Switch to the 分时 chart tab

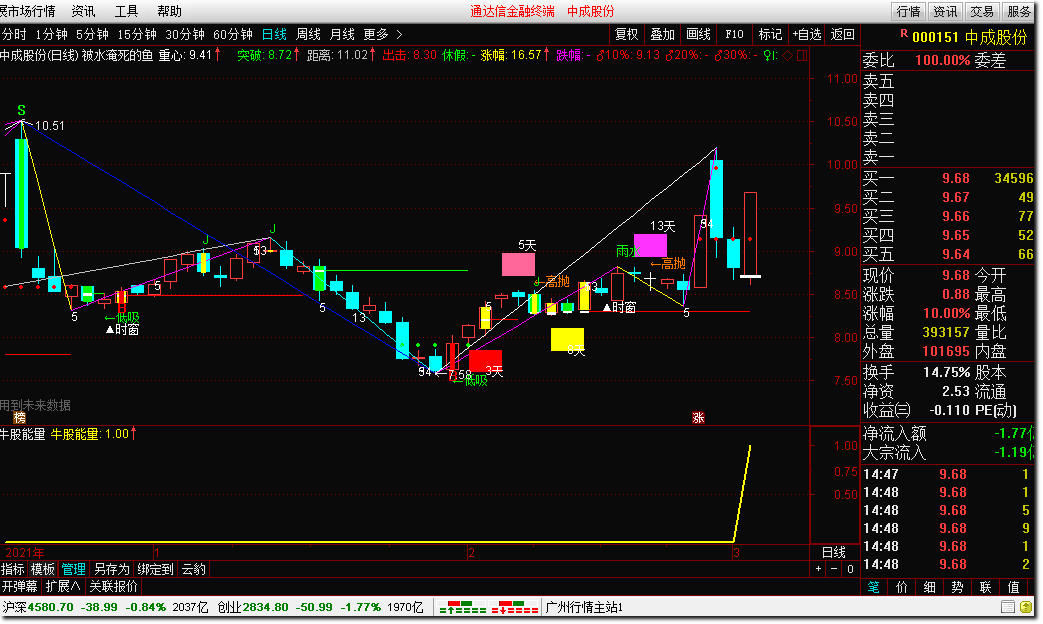pyautogui.click(x=14, y=35)
